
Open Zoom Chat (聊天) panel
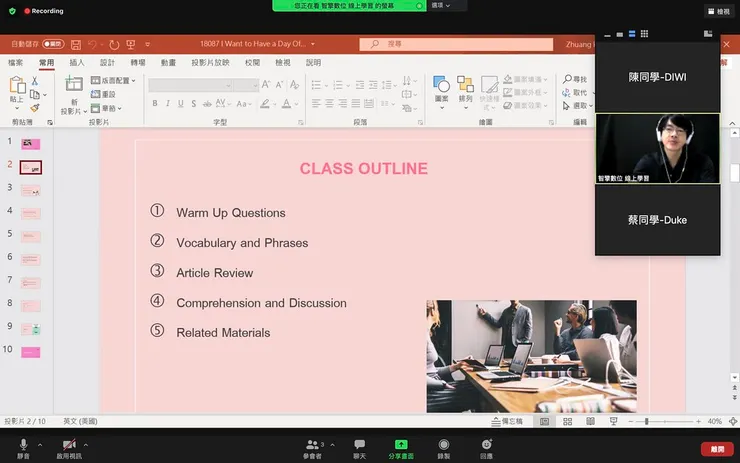pos(360,448)
